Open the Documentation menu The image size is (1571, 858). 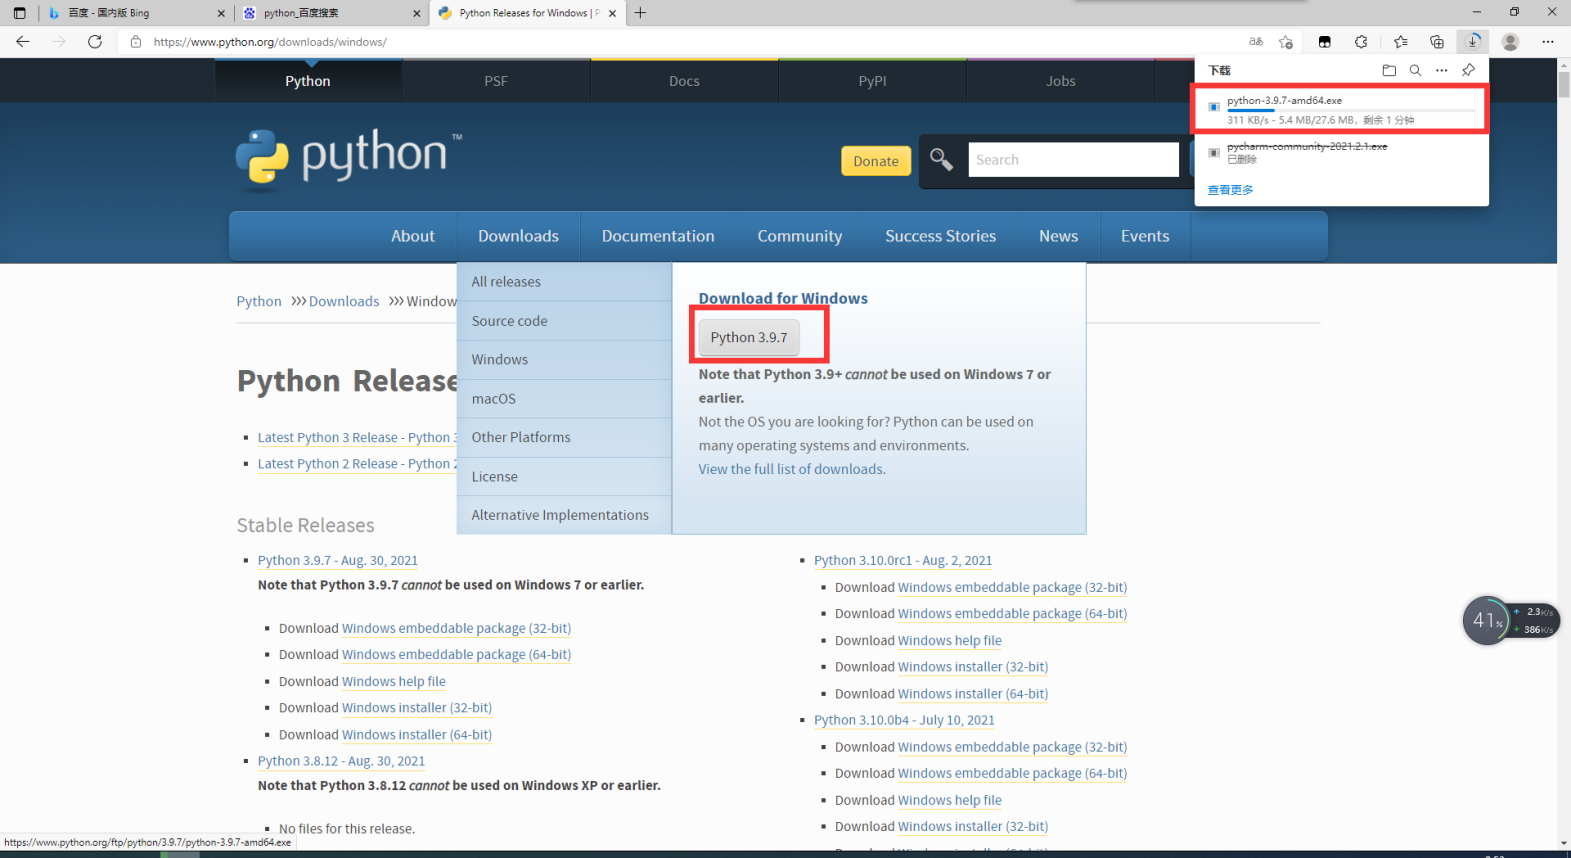(x=658, y=236)
